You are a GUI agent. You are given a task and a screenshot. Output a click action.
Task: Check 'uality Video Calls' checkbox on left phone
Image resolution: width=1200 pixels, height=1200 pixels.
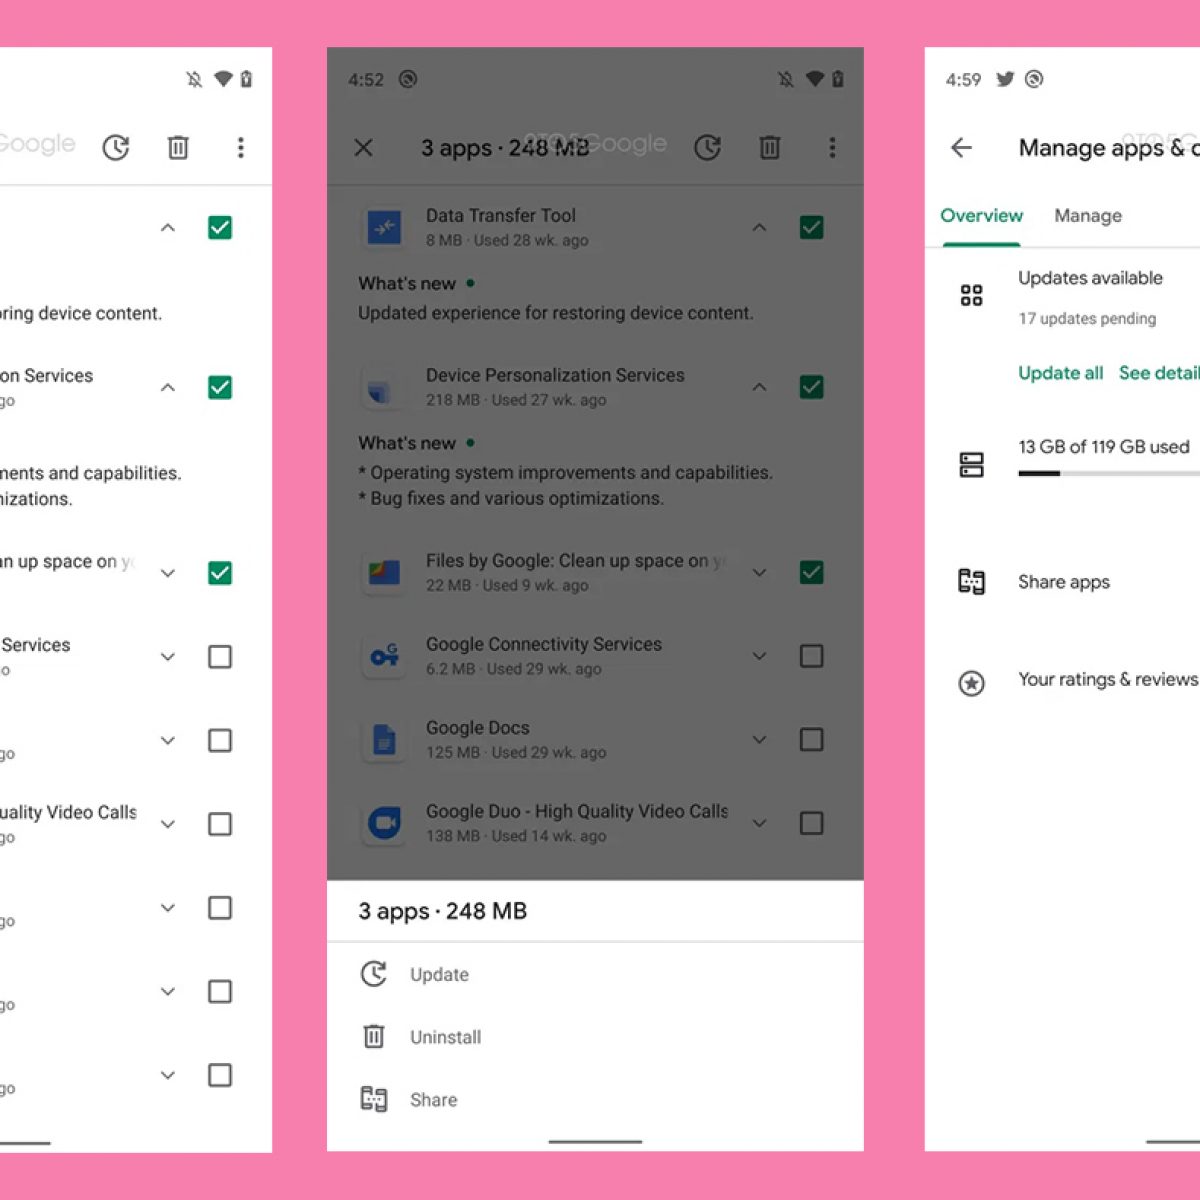click(220, 824)
